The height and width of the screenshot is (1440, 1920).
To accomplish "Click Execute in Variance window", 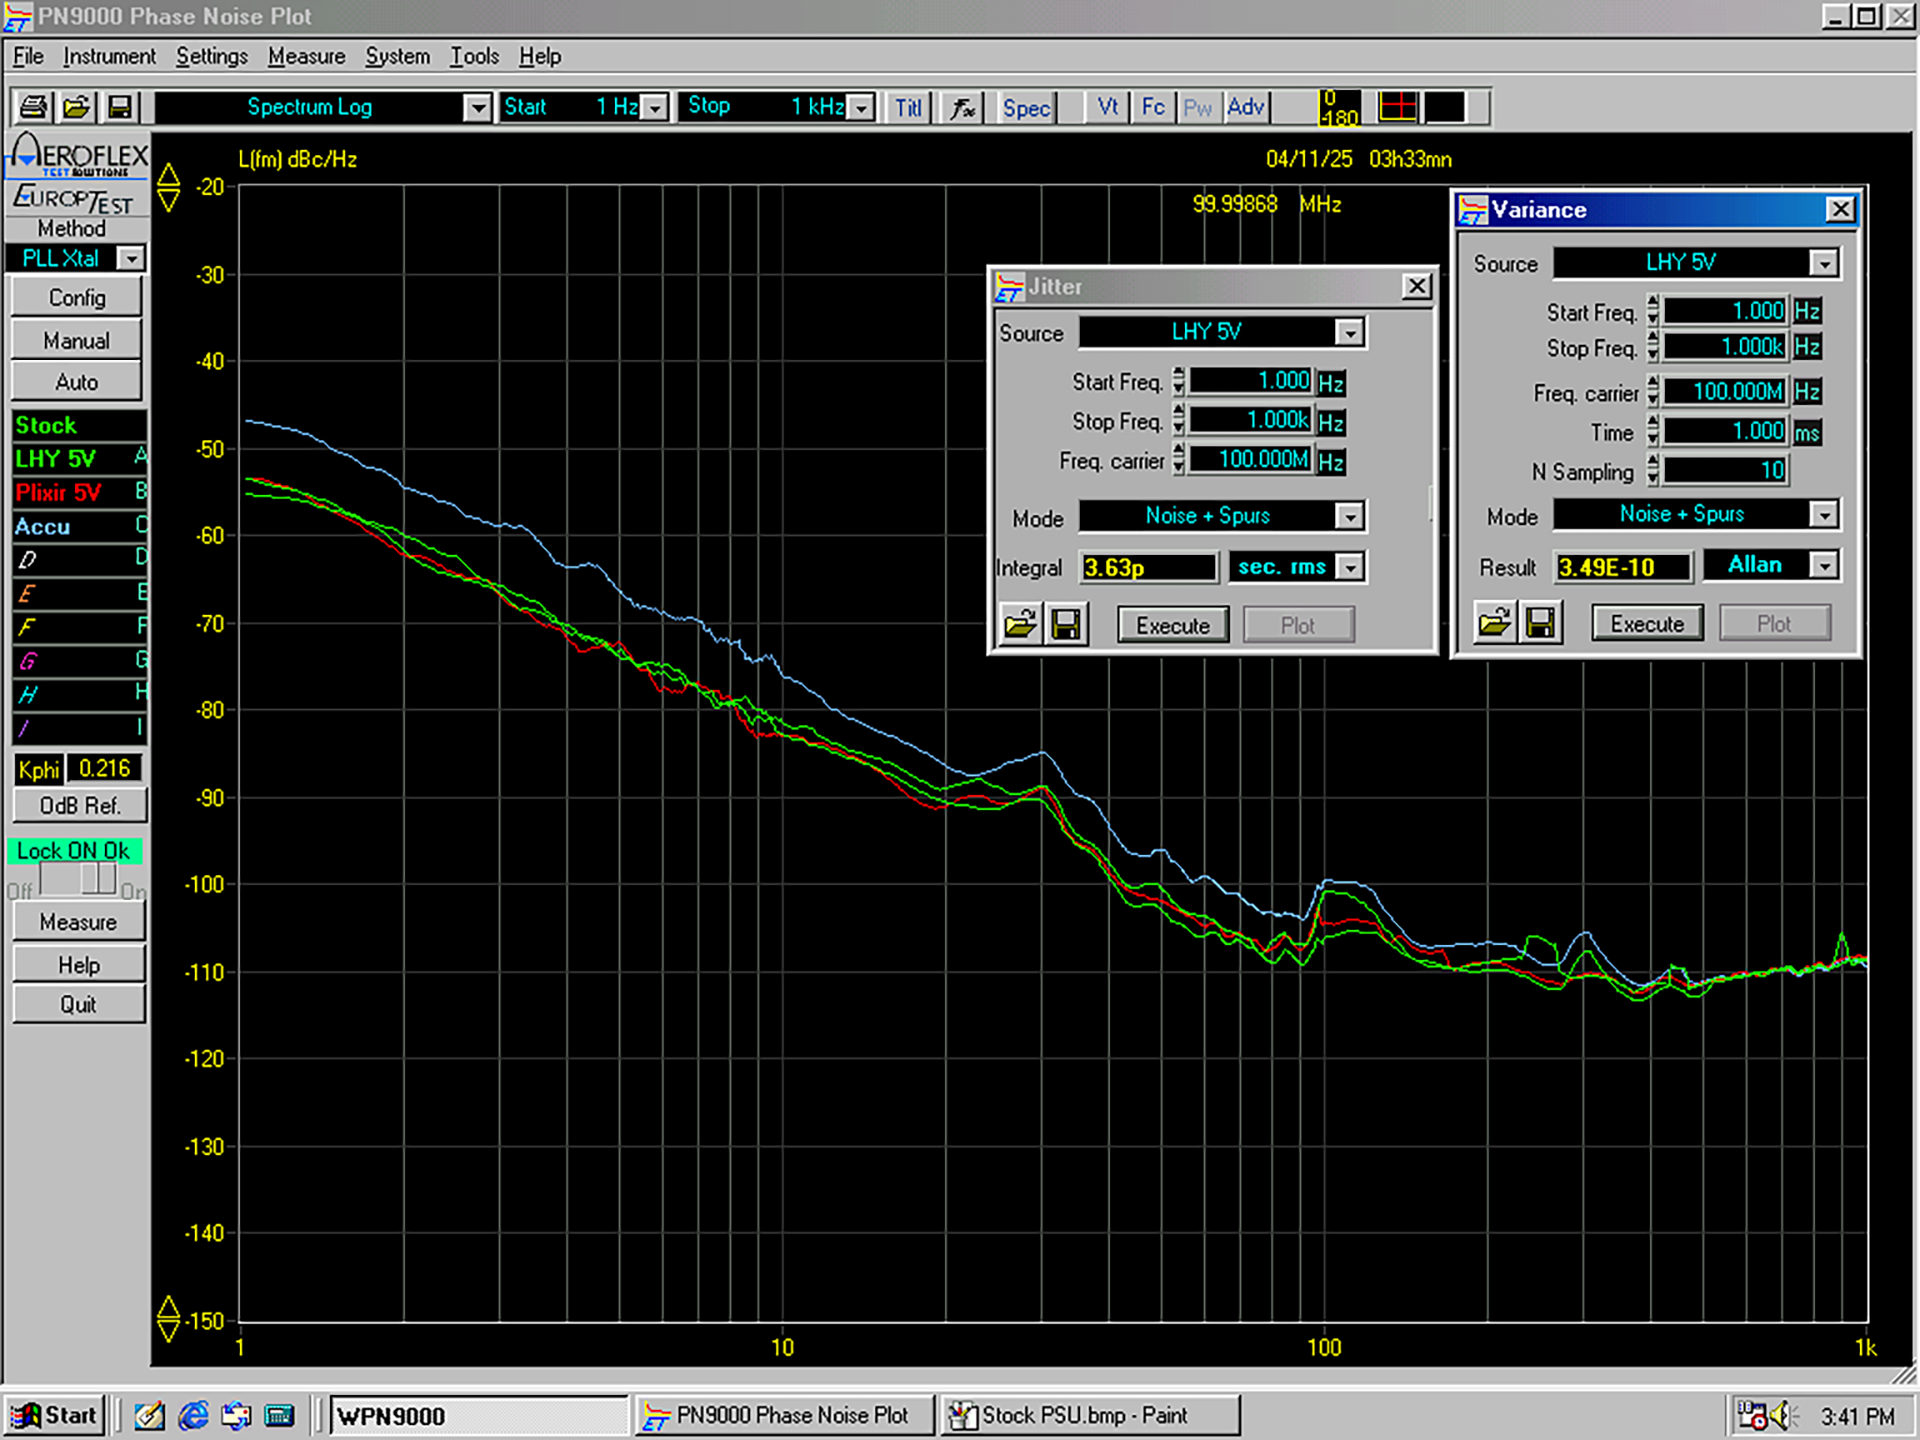I will click(1647, 623).
